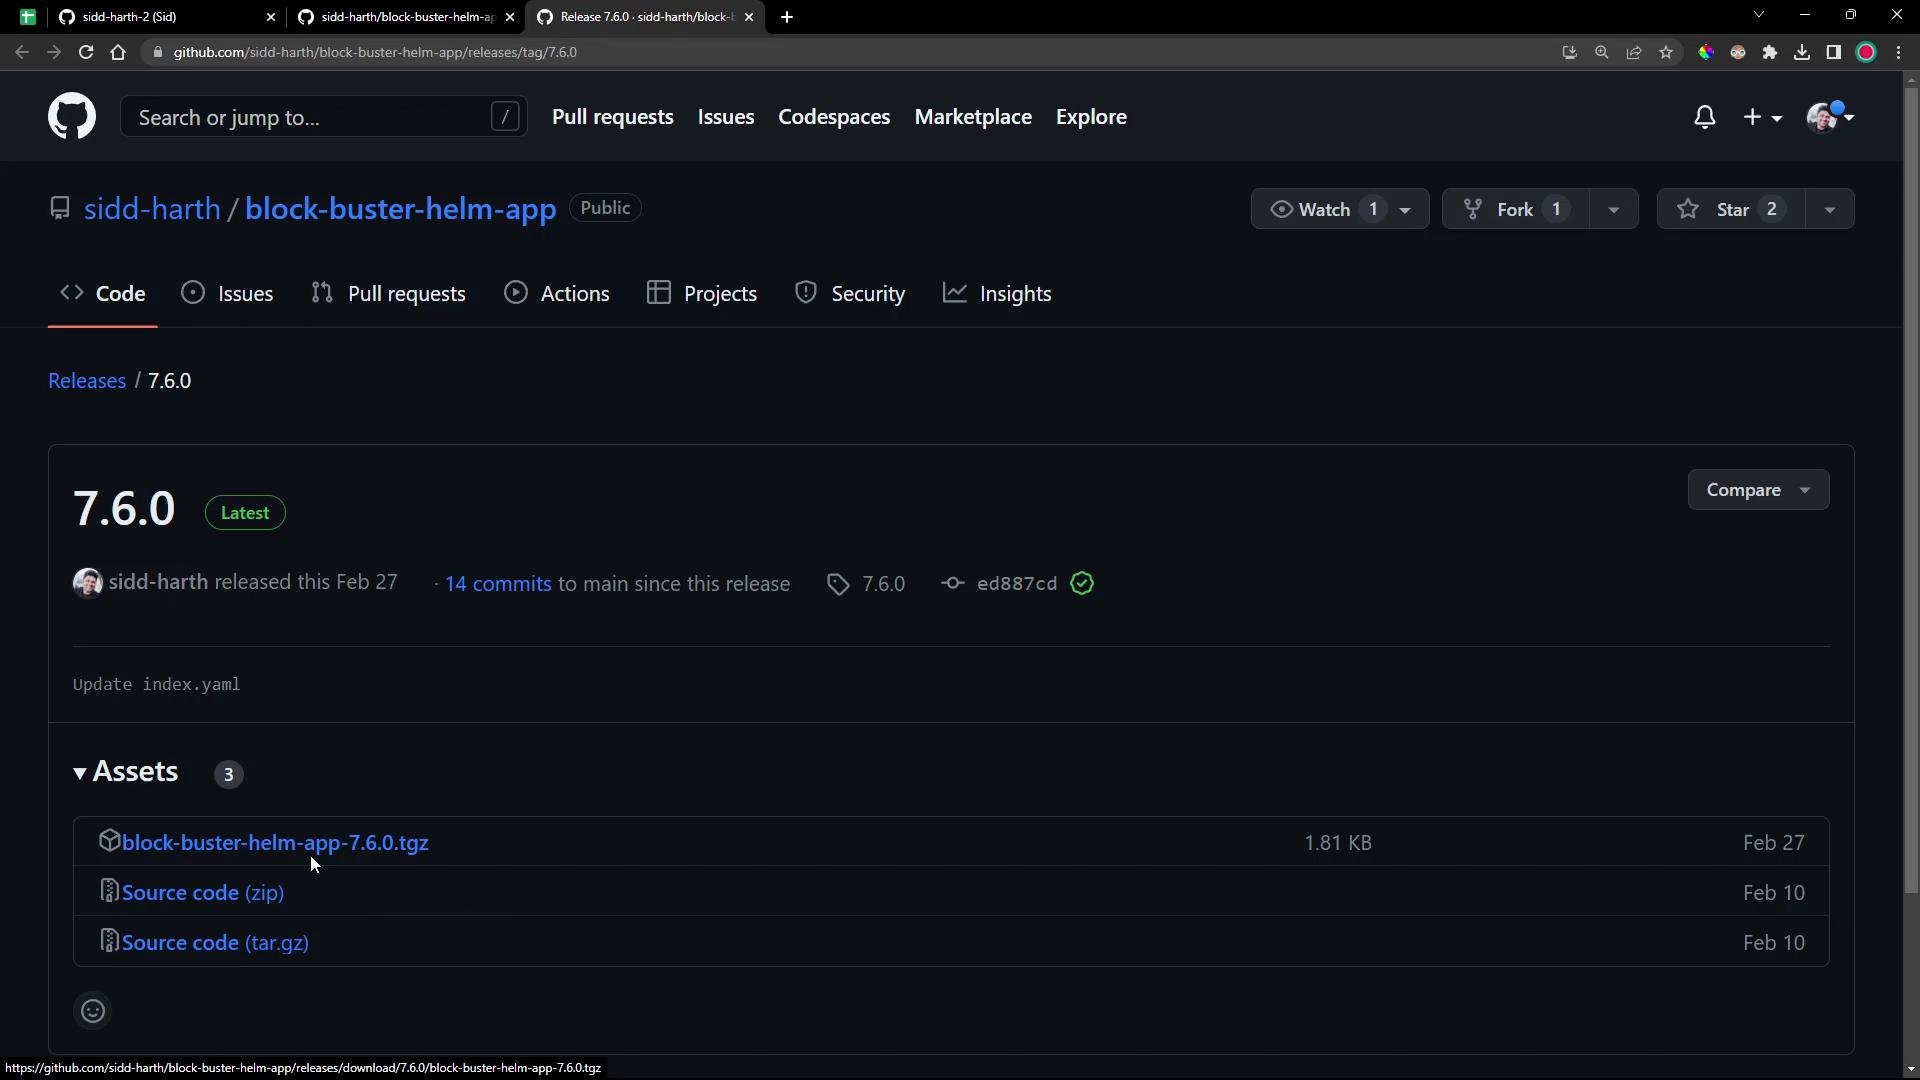Viewport: 1920px width, 1080px height.
Task: Open the Actions repository tab
Action: [x=557, y=293]
